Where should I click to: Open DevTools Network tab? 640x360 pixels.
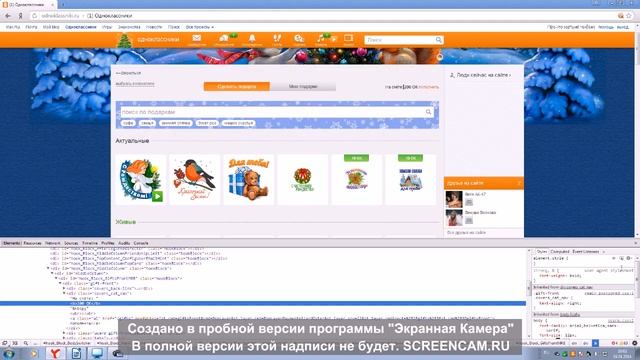click(x=52, y=243)
